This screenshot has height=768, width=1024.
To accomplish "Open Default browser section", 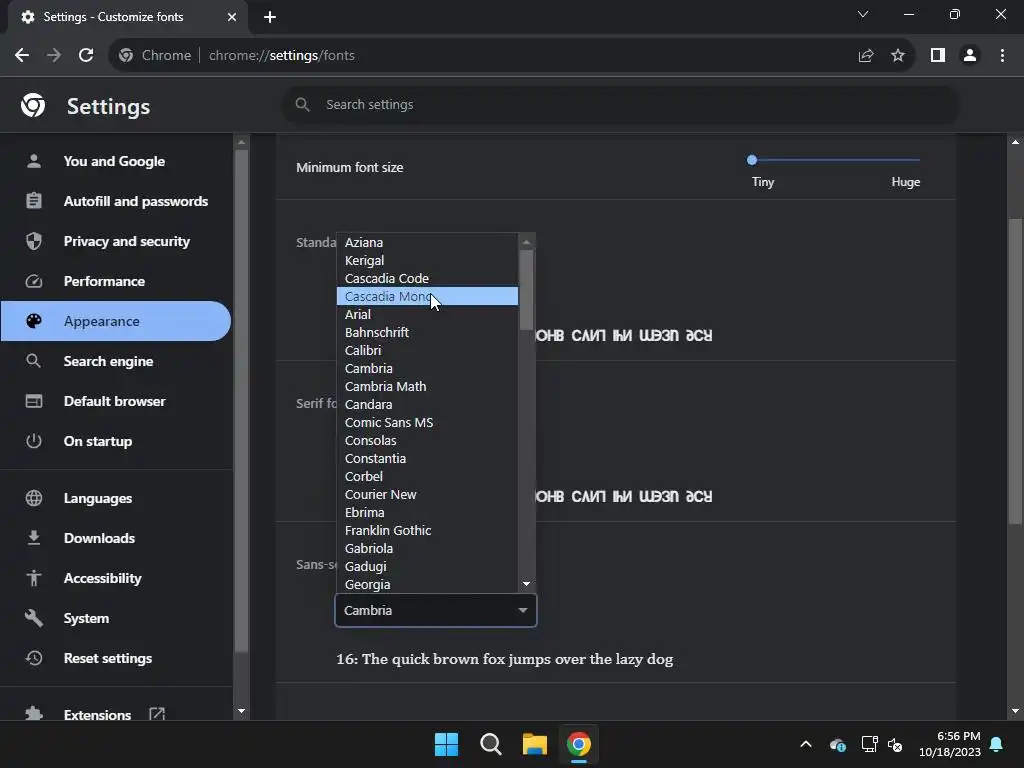I will 116,401.
